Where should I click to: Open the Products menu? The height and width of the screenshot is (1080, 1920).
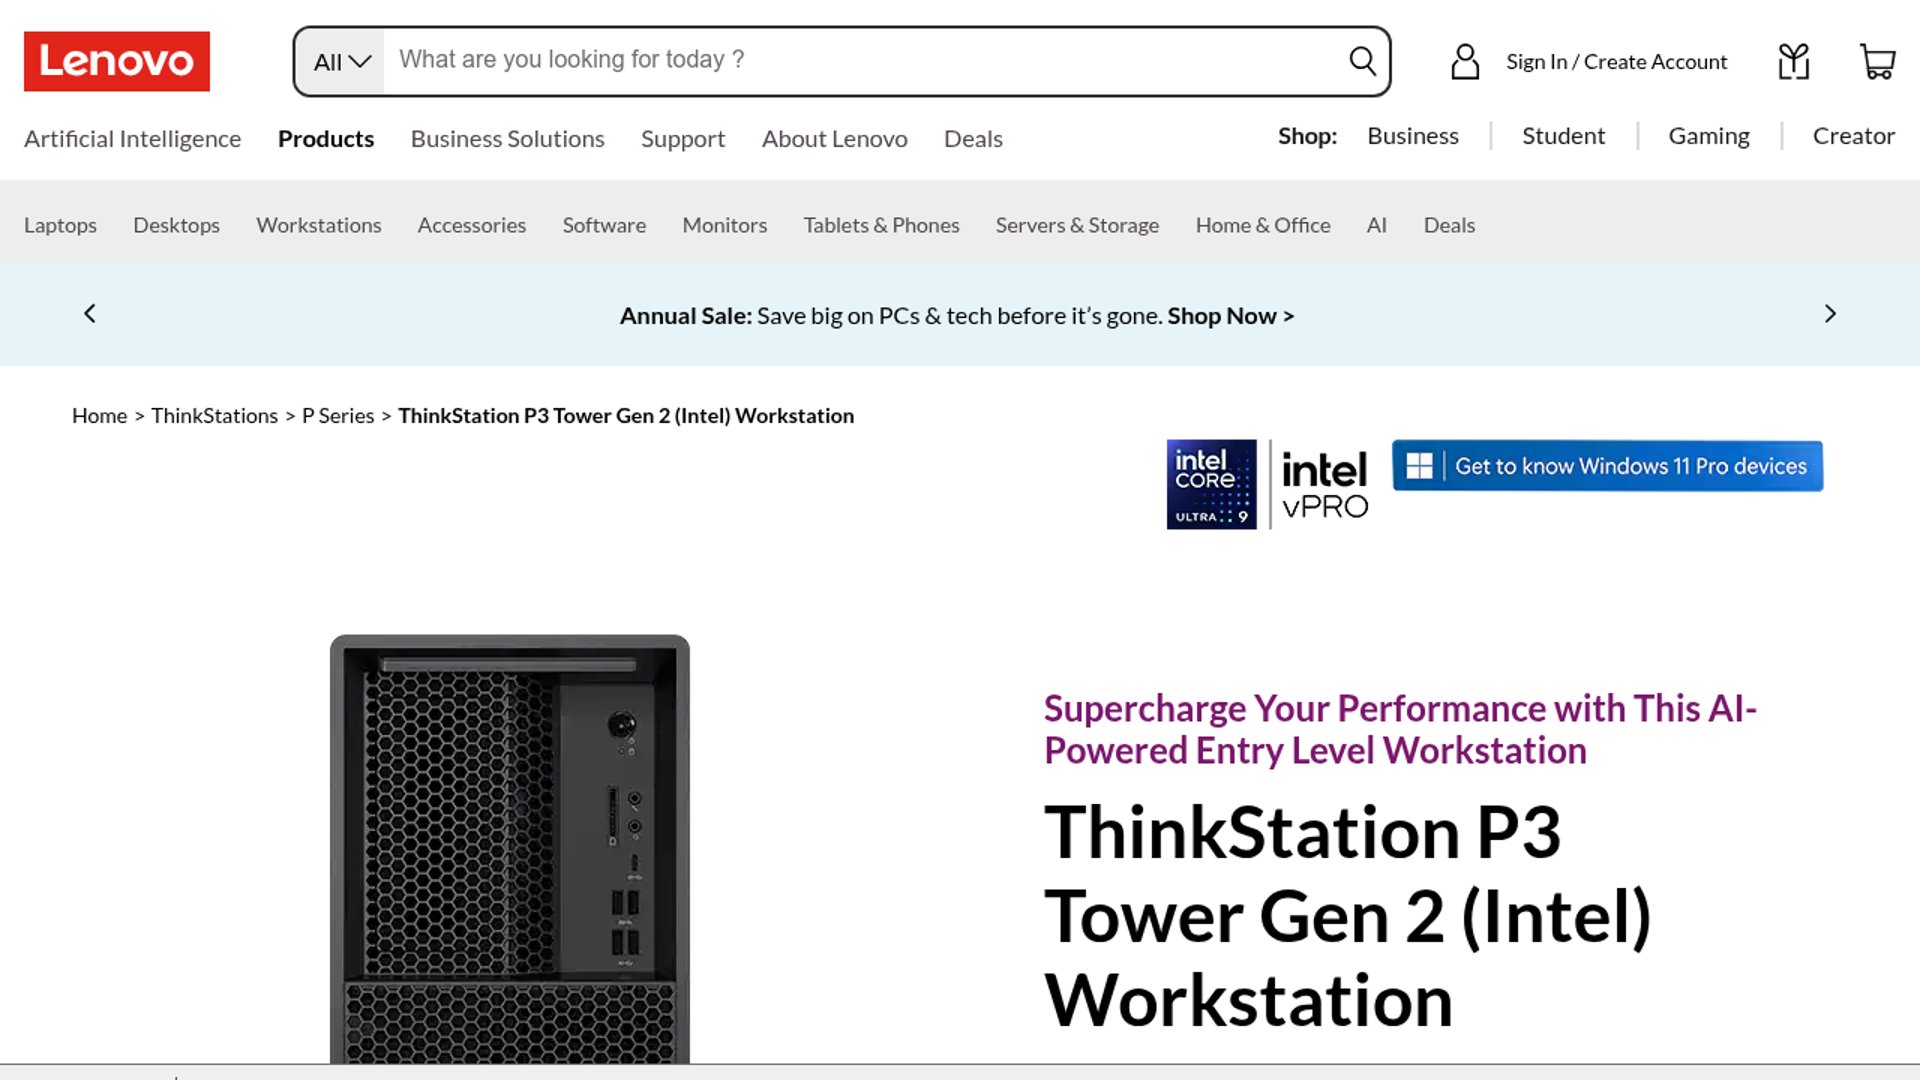326,139
